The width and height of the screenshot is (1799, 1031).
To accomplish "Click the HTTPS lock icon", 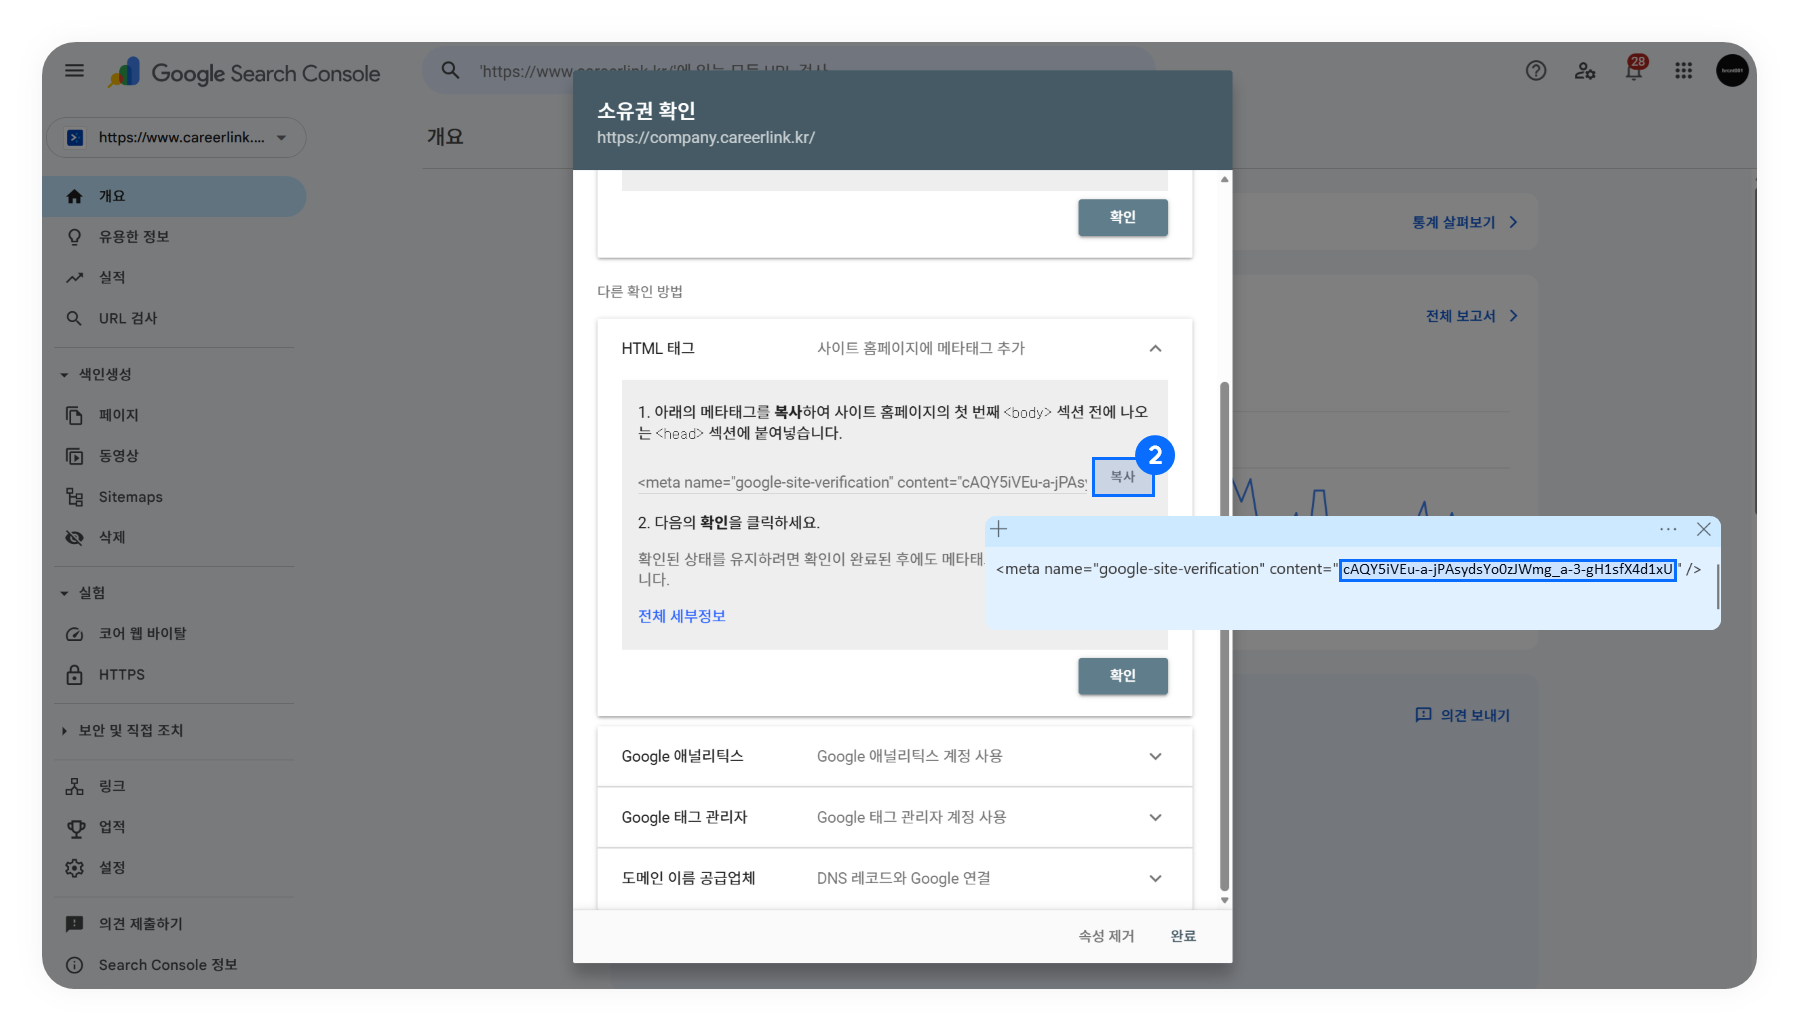I will [74, 675].
